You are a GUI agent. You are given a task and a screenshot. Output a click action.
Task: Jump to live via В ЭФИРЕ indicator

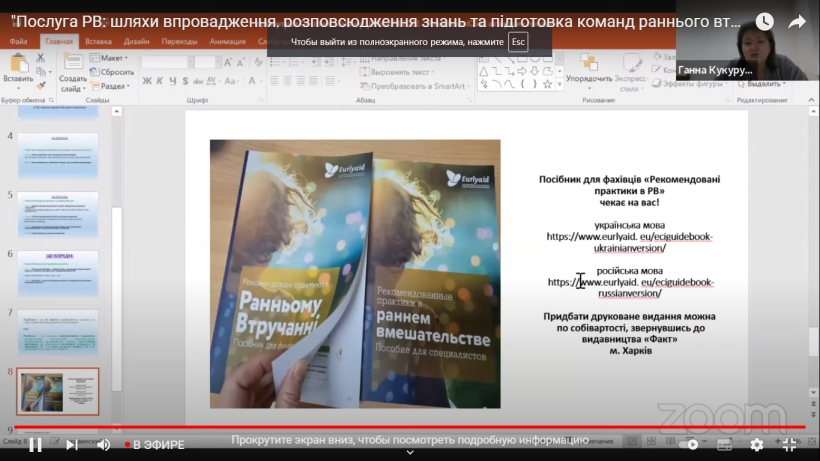coord(155,445)
